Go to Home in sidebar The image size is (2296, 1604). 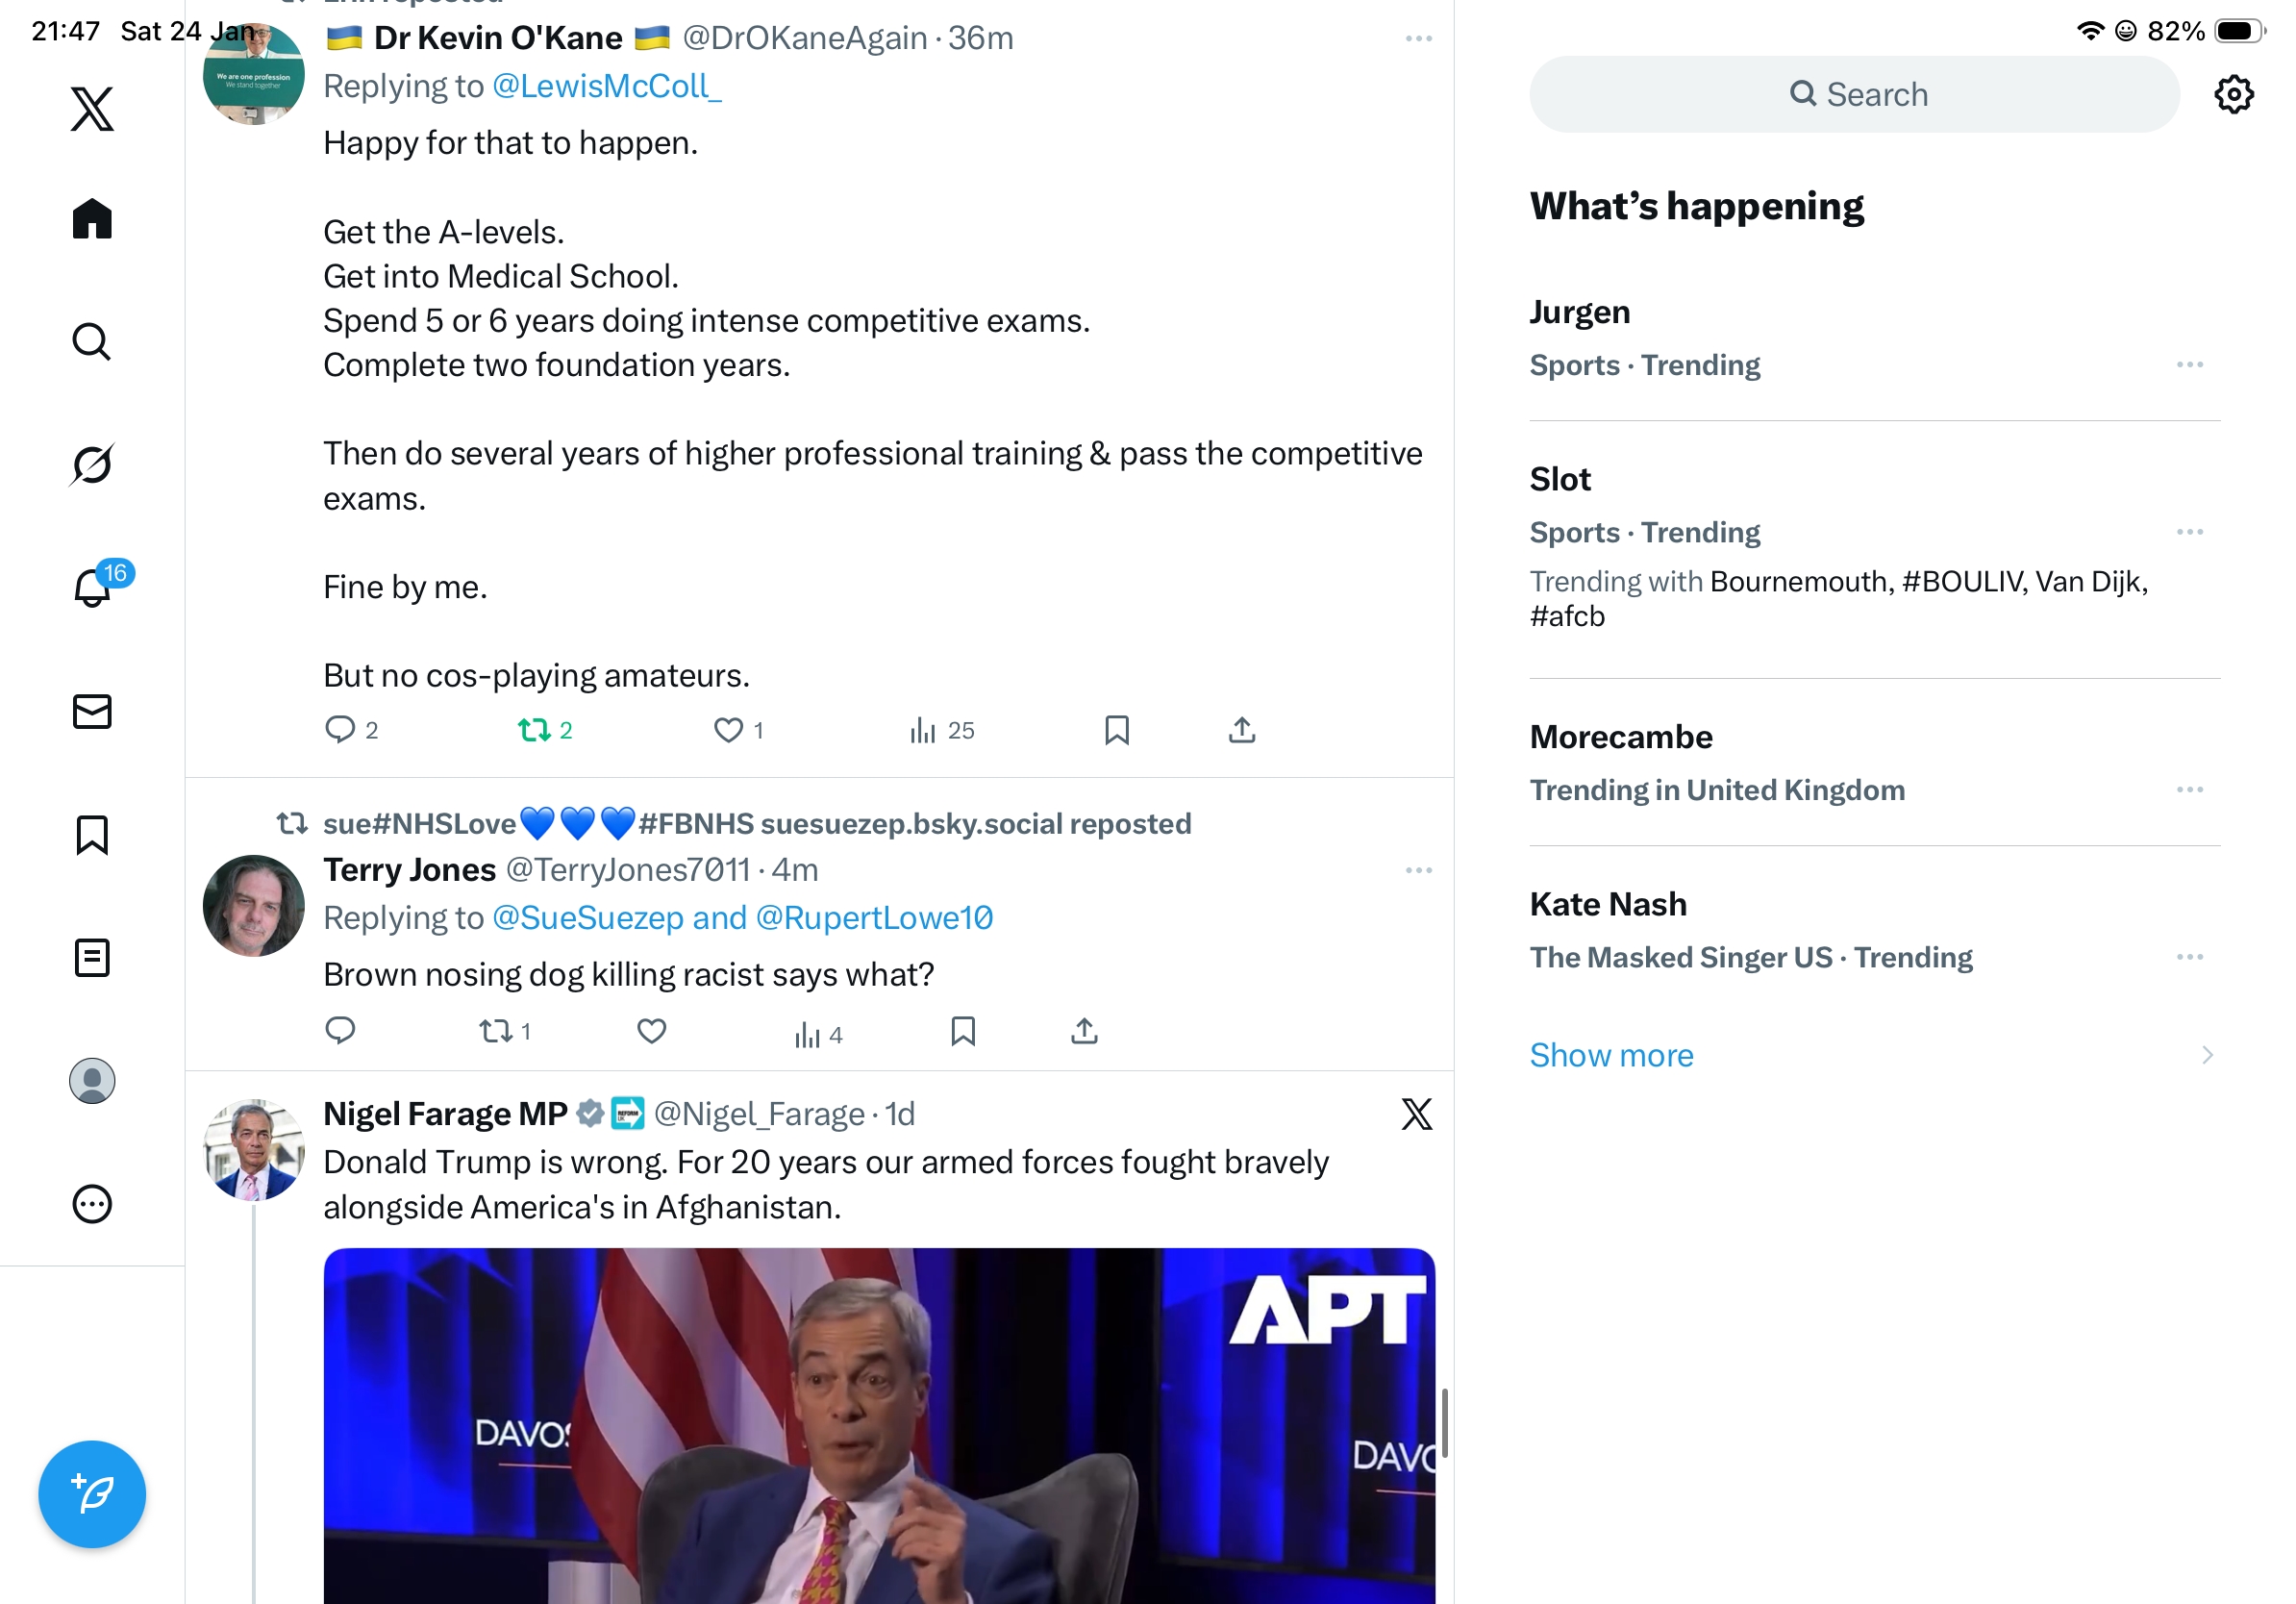92,218
